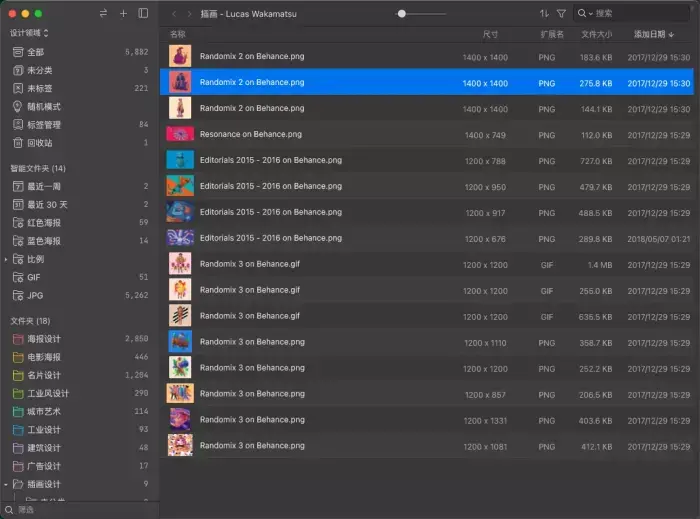Collapse the 插画设计 folder
The height and width of the screenshot is (519, 700).
6,484
